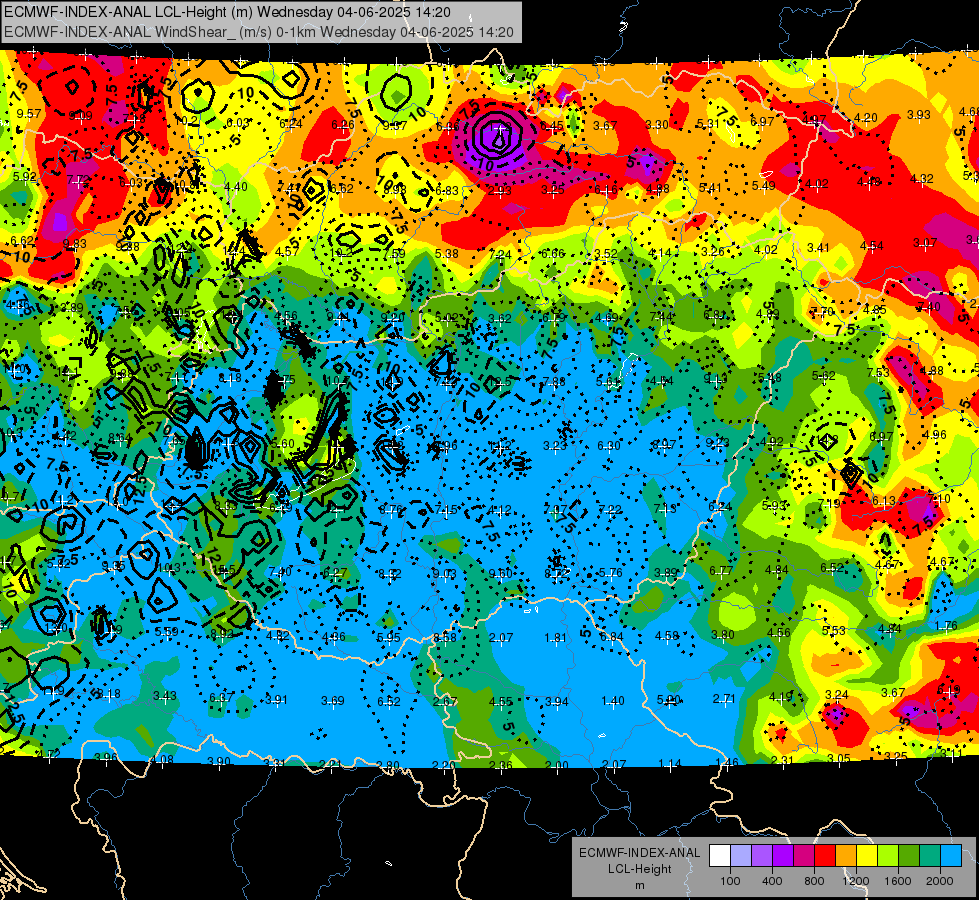Viewport: 979px width, 900px height.
Task: Click the grid value 3.41
Action: click(818, 248)
